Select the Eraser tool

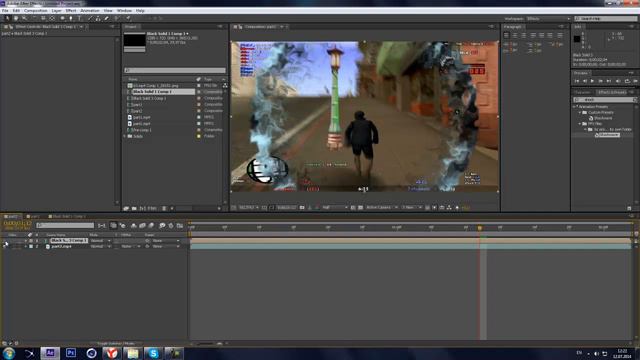pos(107,18)
